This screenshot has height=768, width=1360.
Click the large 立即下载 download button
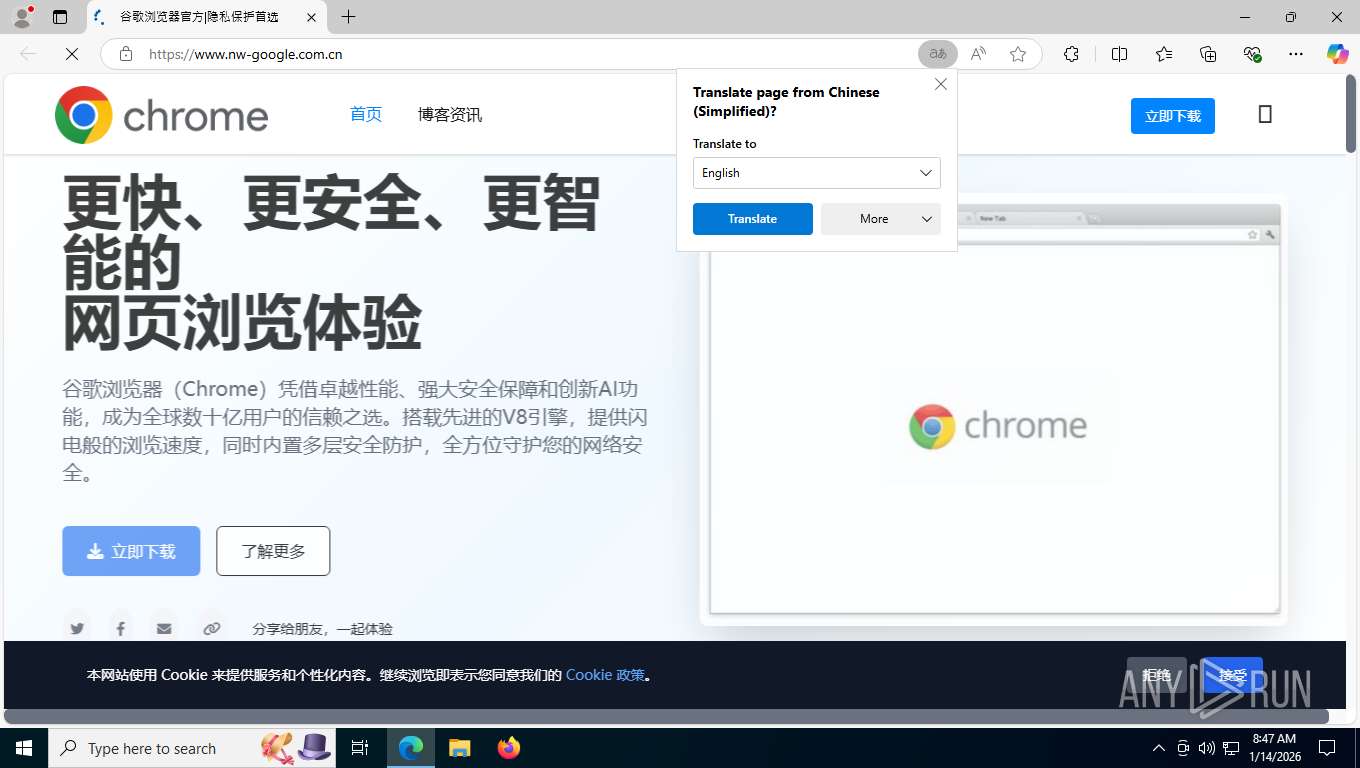131,551
